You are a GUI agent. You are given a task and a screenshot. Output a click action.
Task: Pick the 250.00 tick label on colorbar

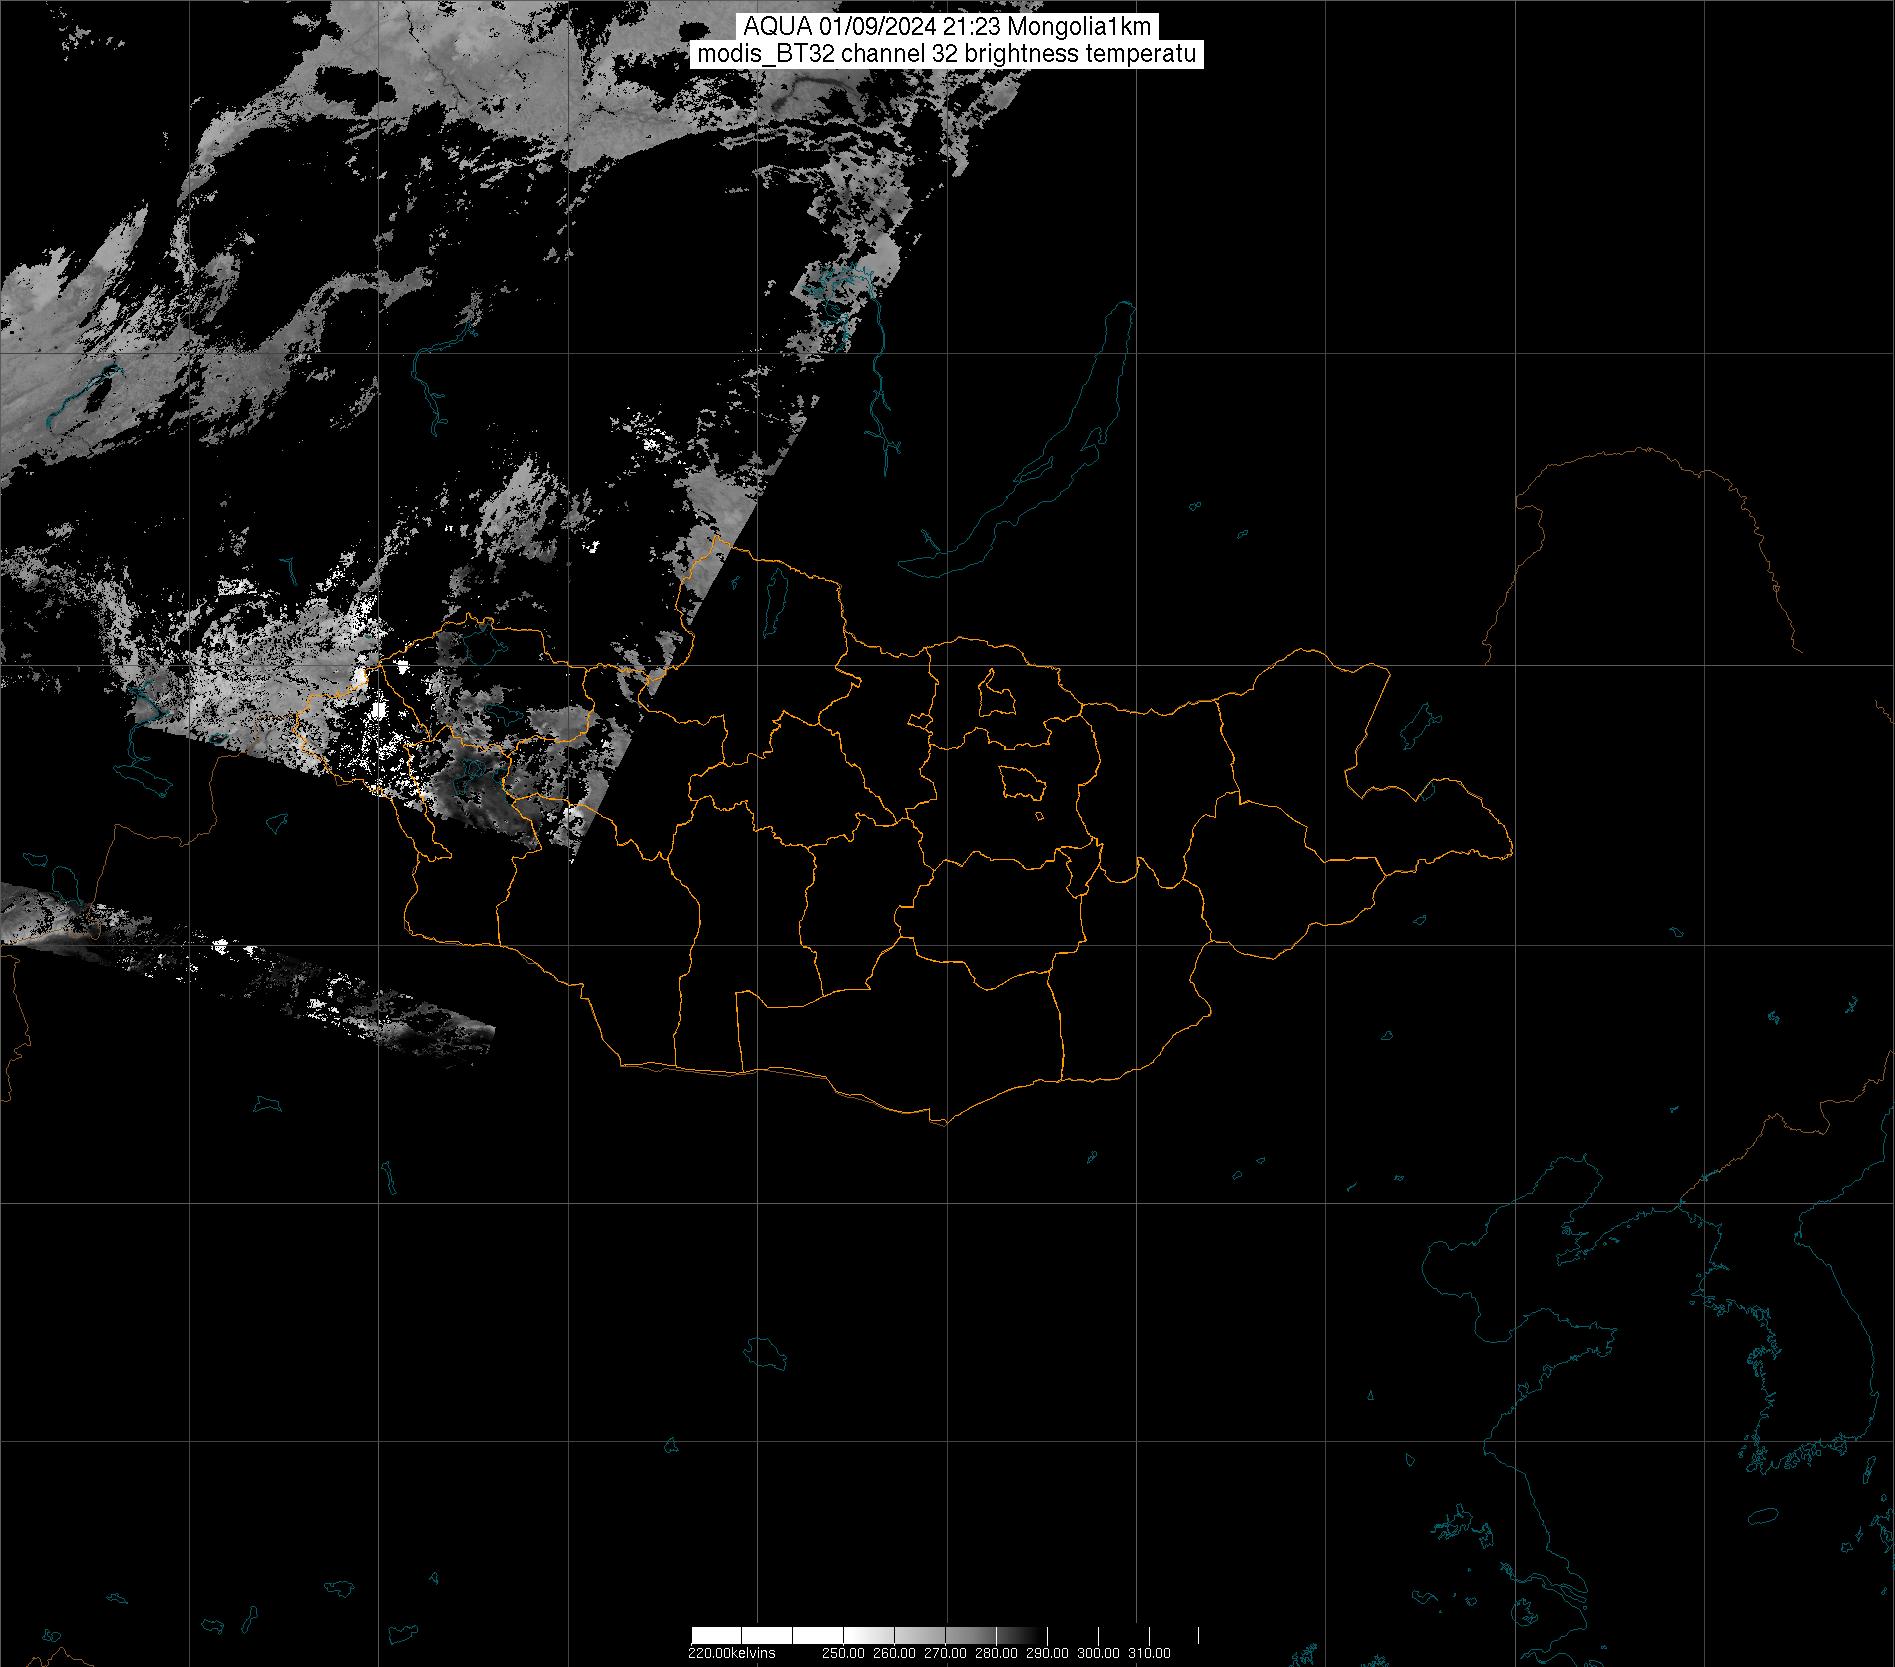pos(843,1653)
